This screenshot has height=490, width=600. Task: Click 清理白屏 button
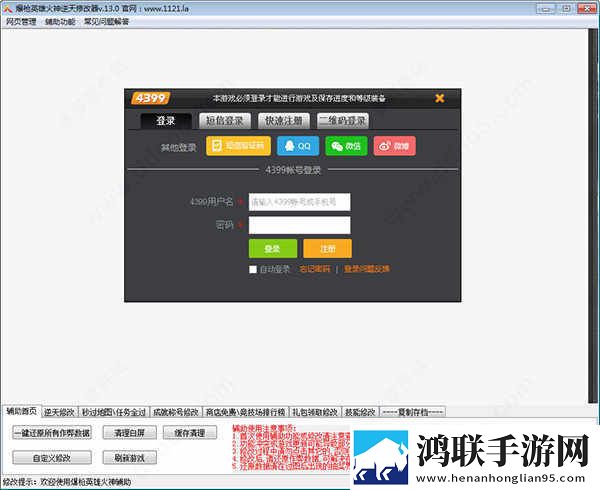pos(130,433)
